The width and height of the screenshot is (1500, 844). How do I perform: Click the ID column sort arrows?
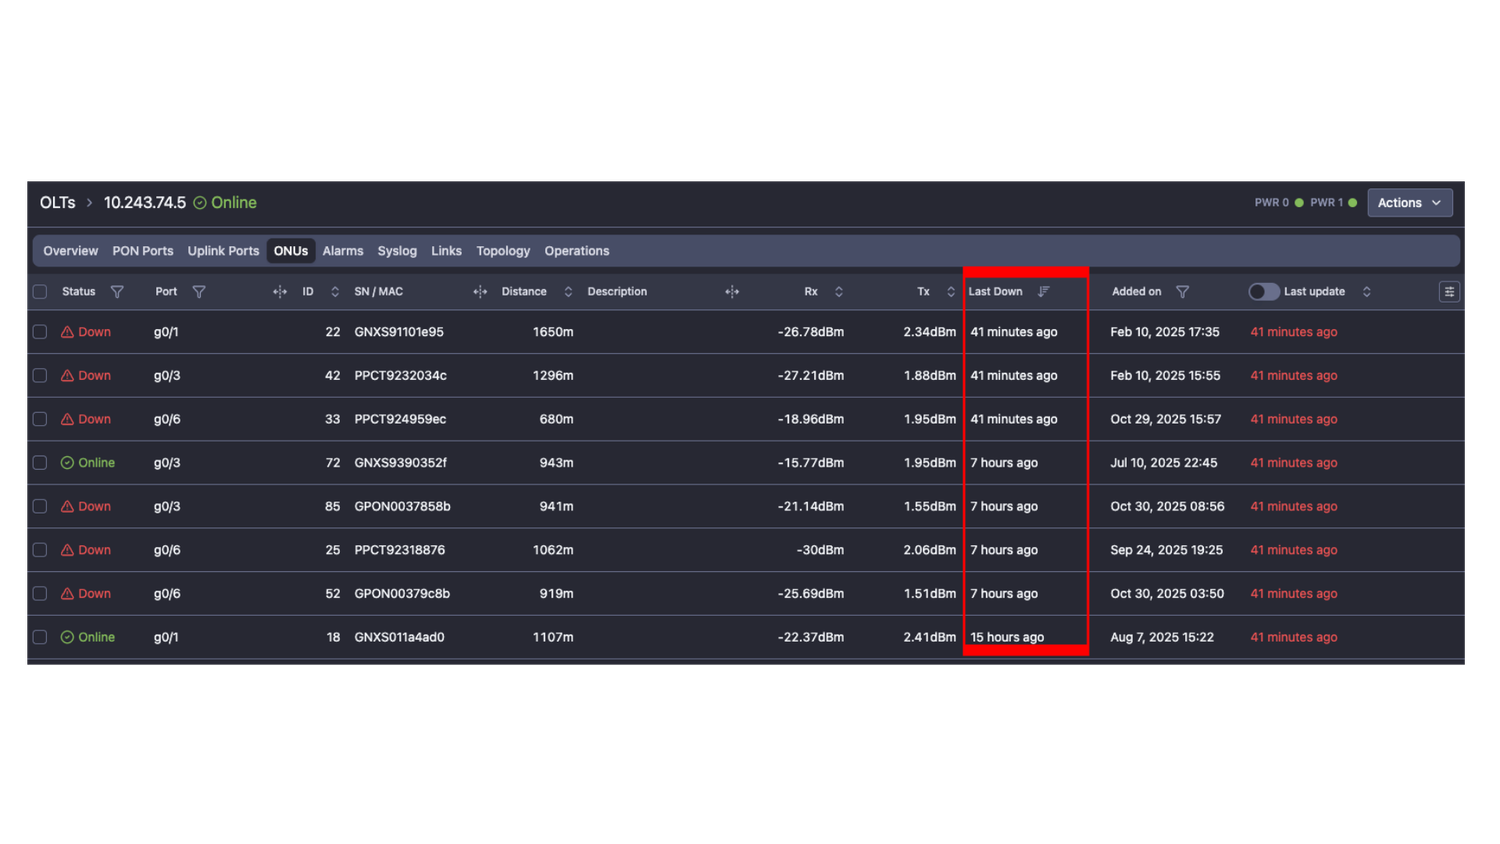[335, 292]
